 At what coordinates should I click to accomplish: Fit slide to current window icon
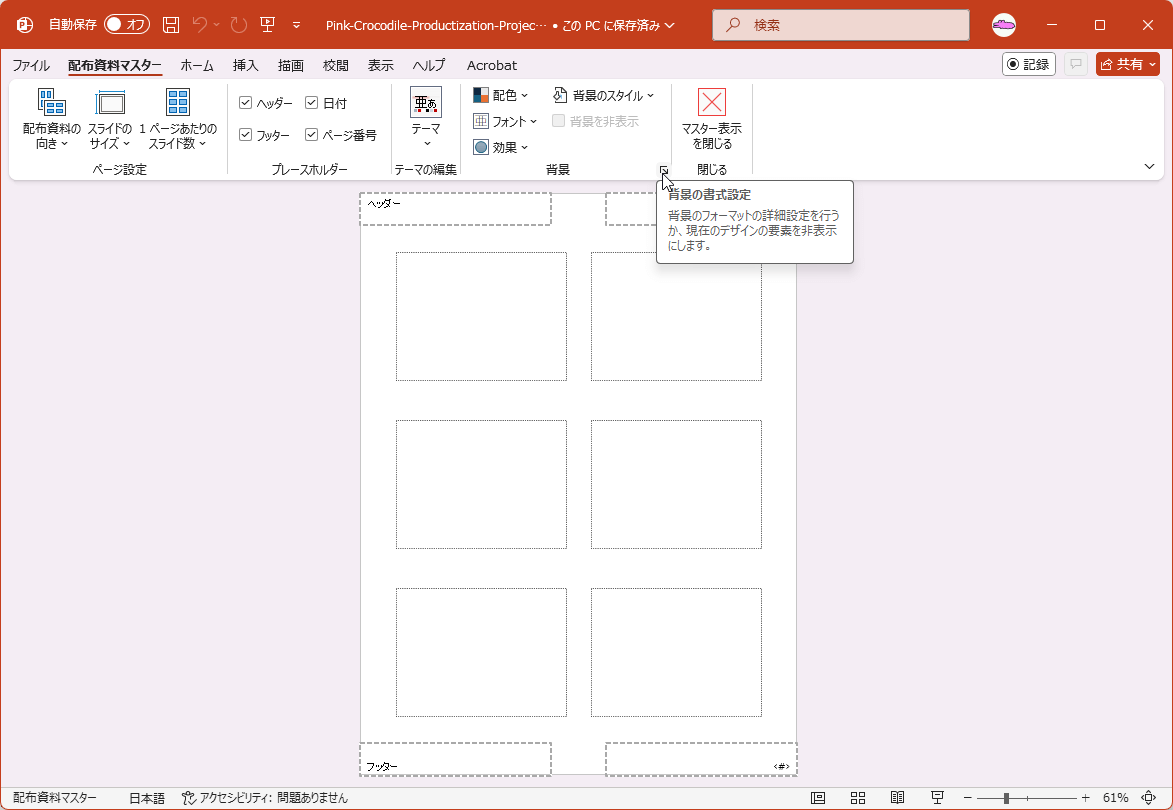tap(1148, 798)
